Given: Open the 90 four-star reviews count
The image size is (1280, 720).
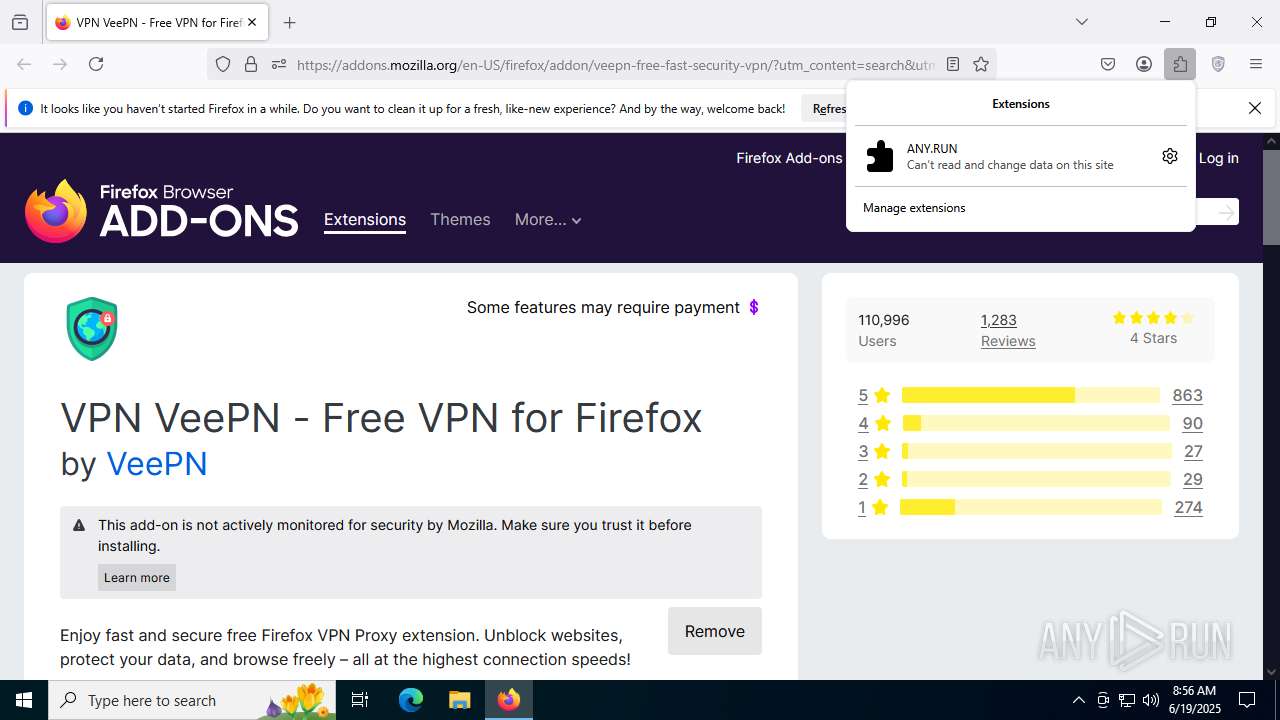Looking at the screenshot, I should pyautogui.click(x=1192, y=423).
